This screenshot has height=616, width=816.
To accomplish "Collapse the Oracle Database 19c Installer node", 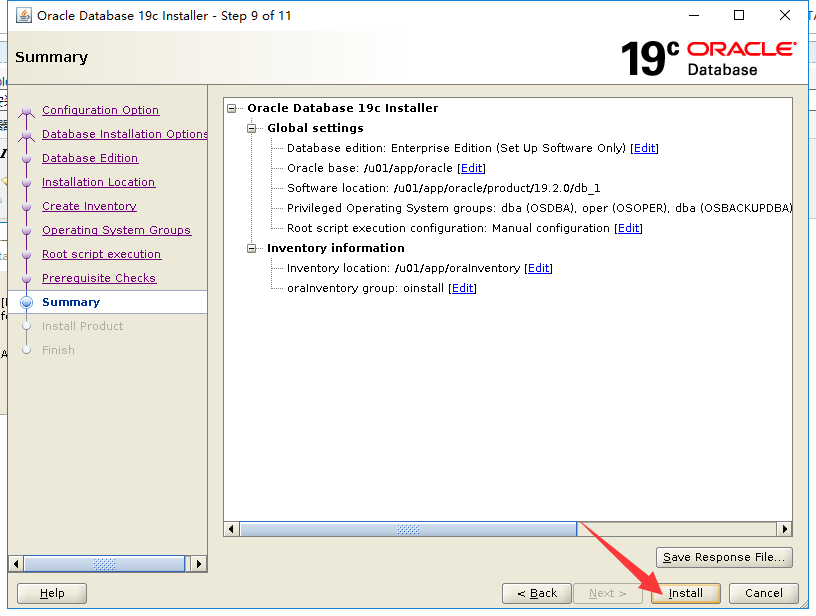I will tap(232, 108).
